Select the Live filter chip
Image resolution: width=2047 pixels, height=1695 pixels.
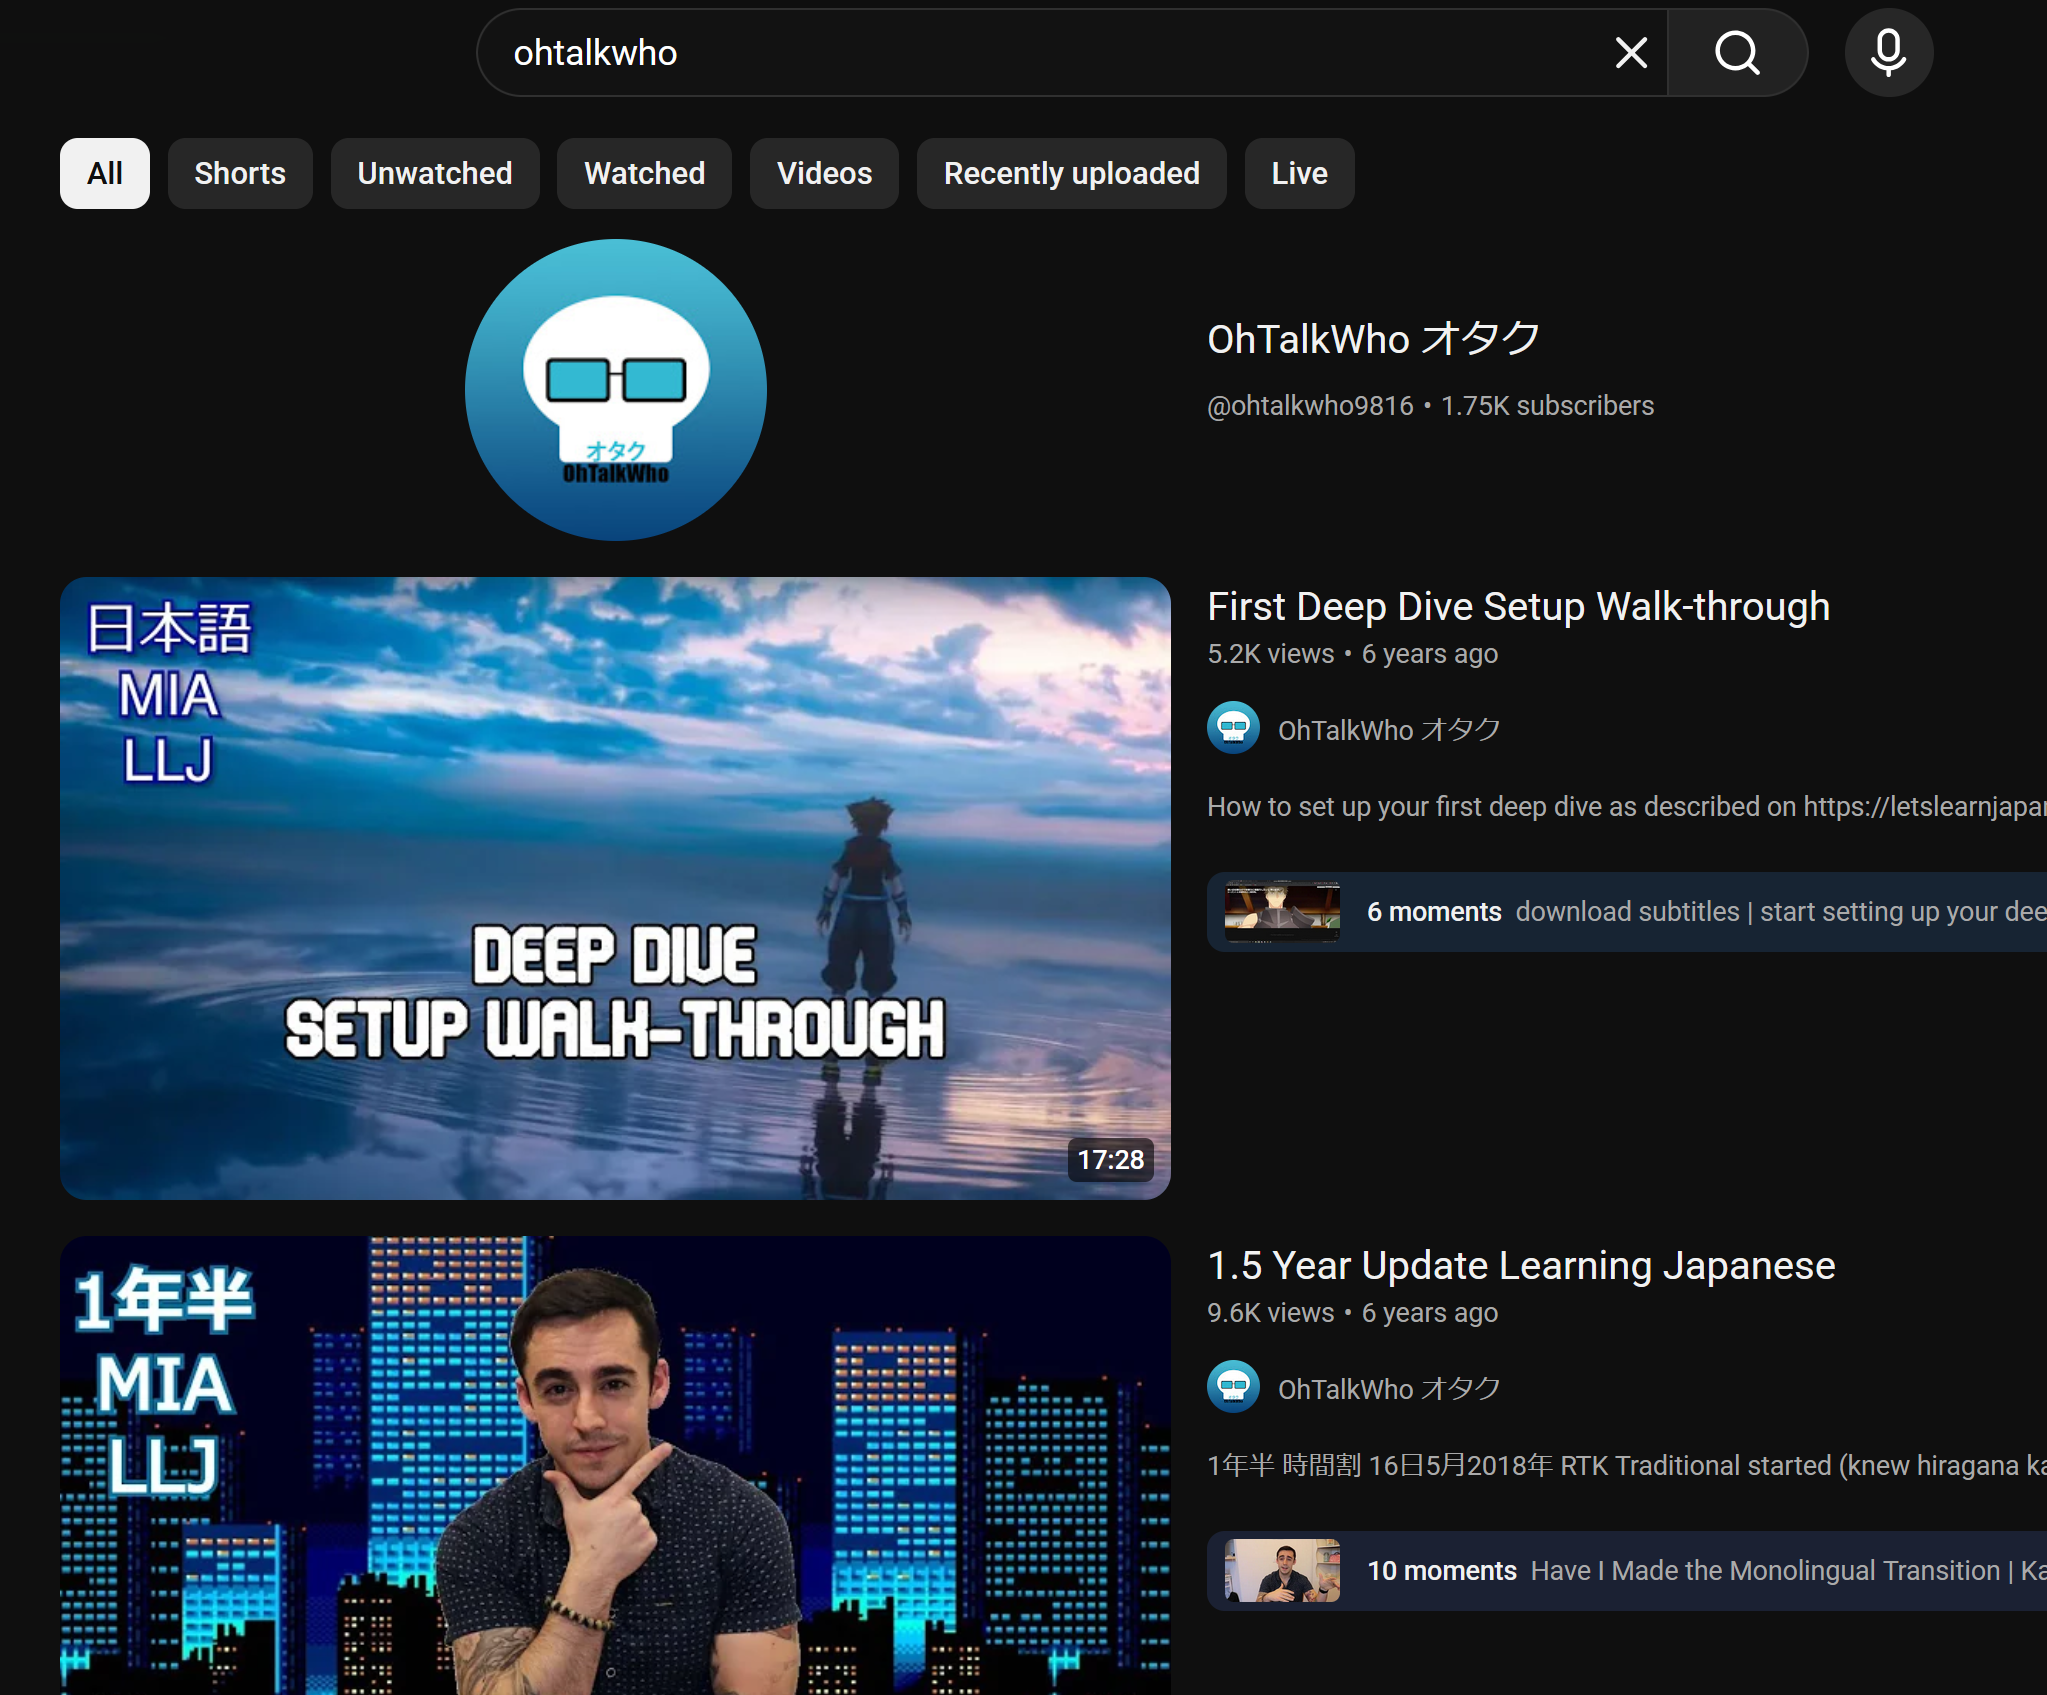[x=1299, y=173]
